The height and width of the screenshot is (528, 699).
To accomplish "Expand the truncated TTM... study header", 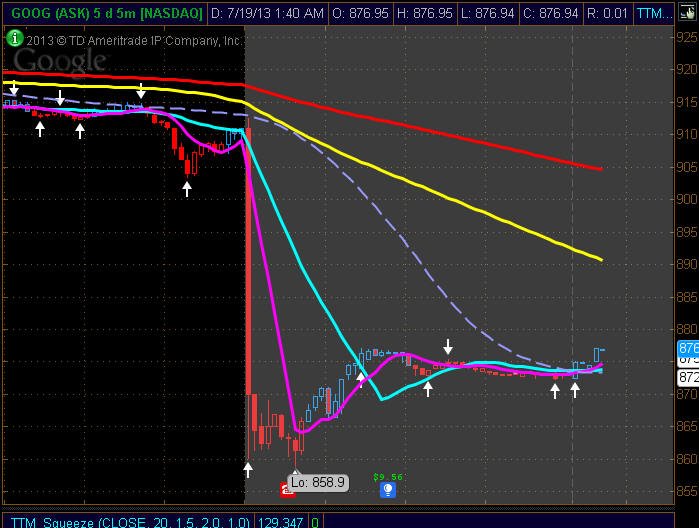I will [x=654, y=13].
